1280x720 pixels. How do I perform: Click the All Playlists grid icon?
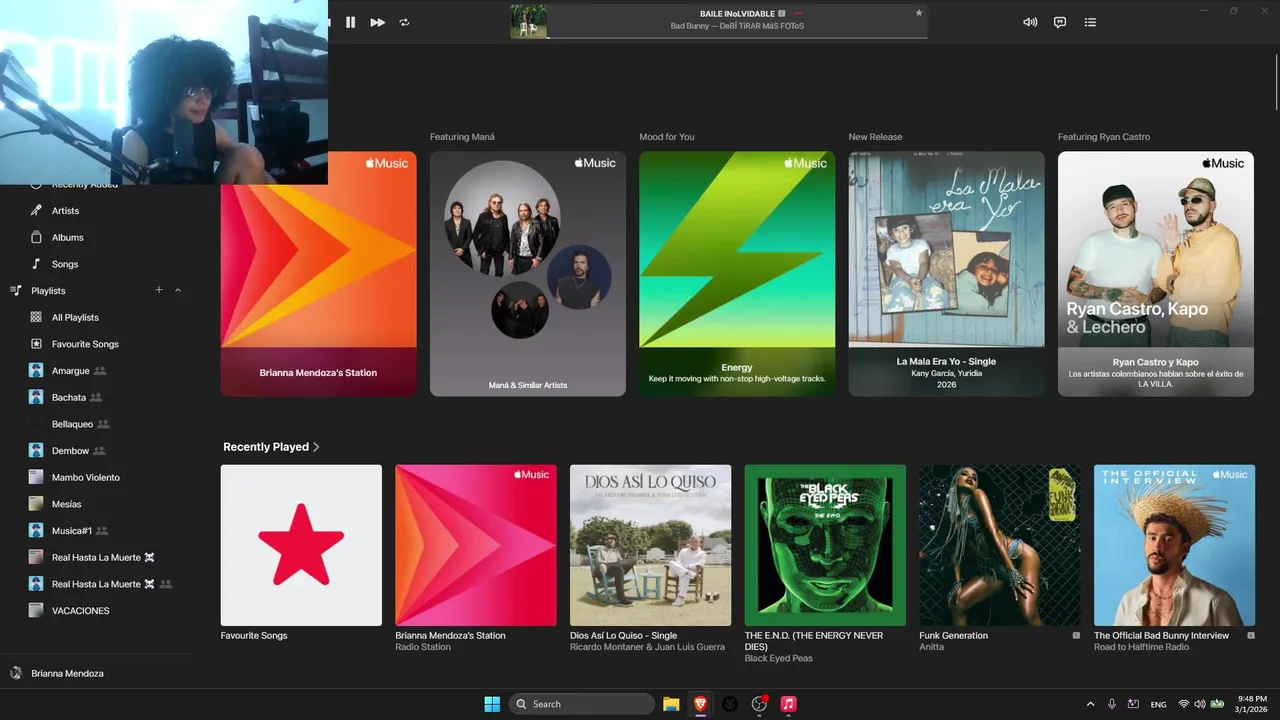click(x=36, y=317)
